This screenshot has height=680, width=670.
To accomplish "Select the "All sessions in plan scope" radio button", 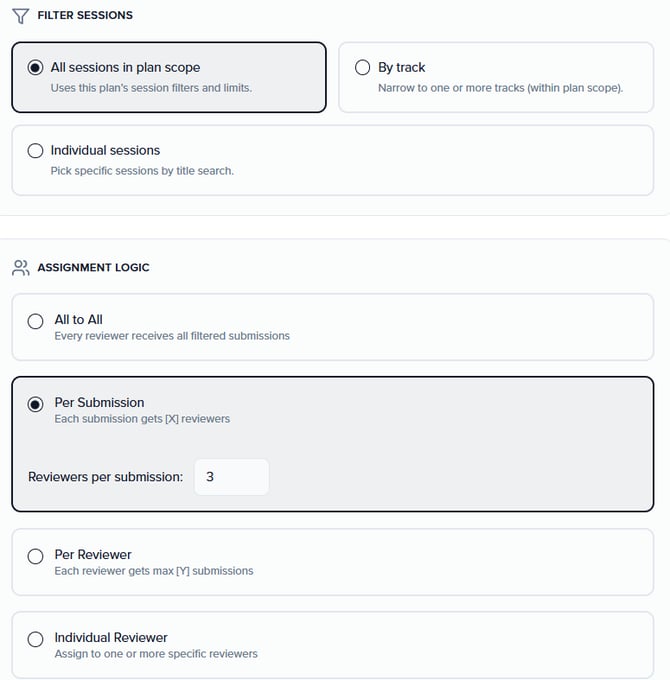I will 36,68.
